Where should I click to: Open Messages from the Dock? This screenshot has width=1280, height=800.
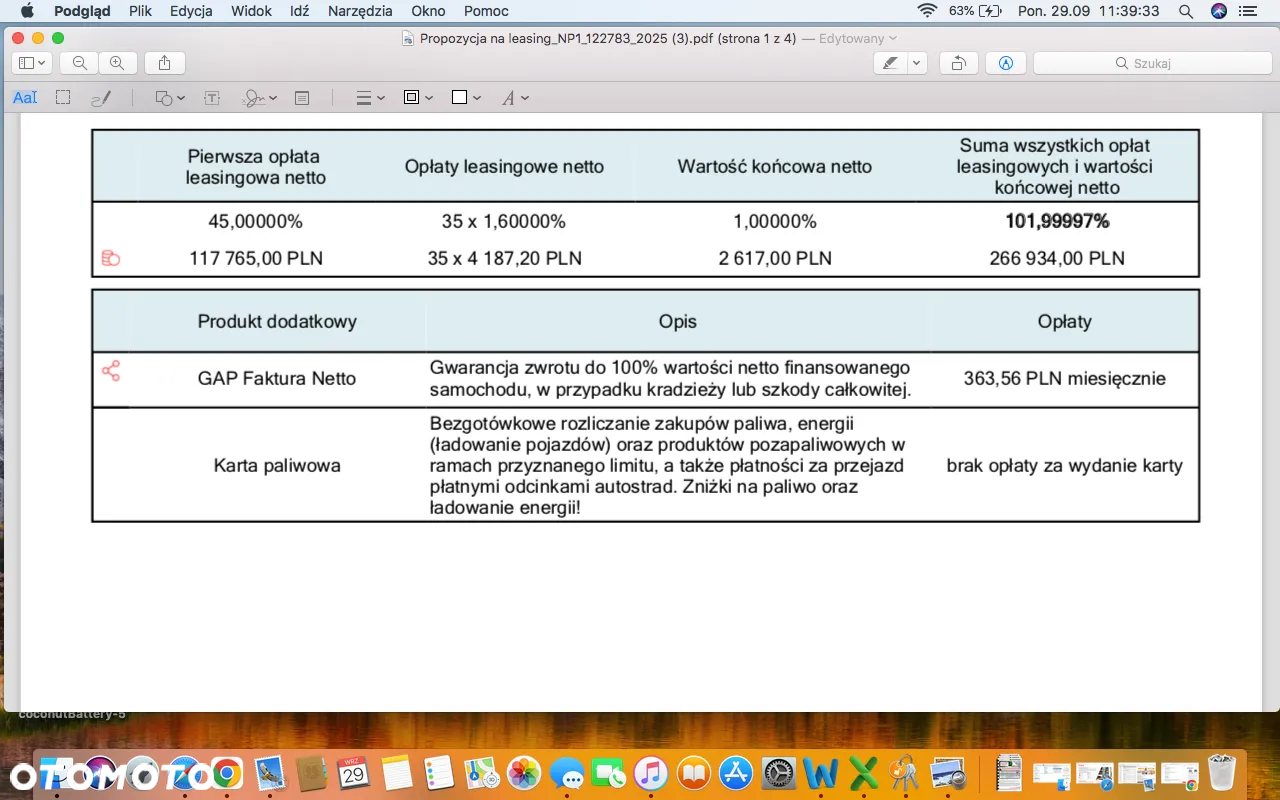click(567, 773)
